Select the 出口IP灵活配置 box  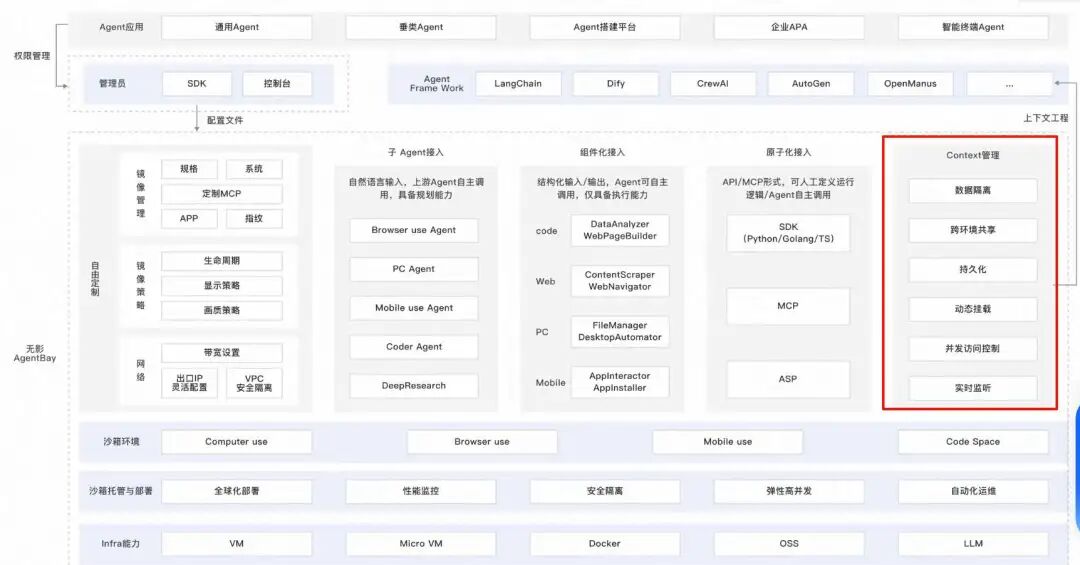[189, 383]
